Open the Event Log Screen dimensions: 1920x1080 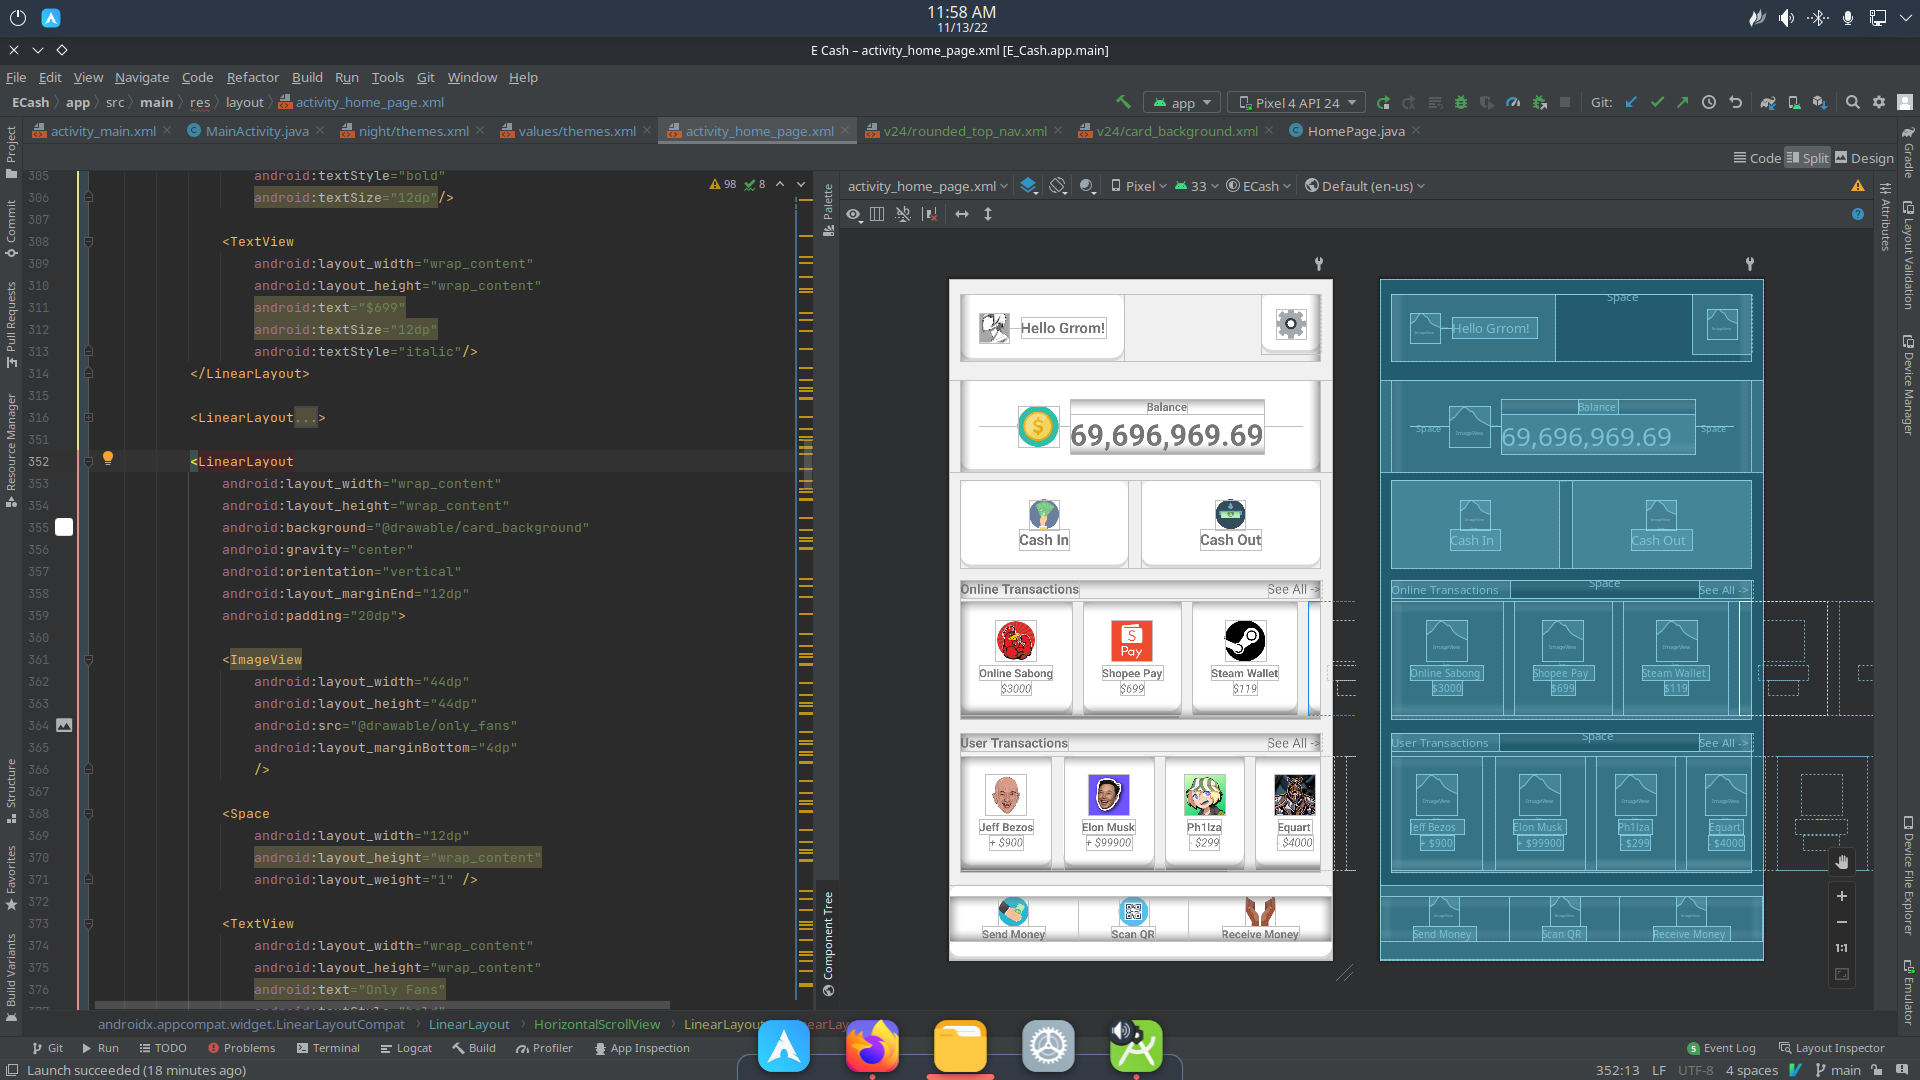[1721, 1048]
